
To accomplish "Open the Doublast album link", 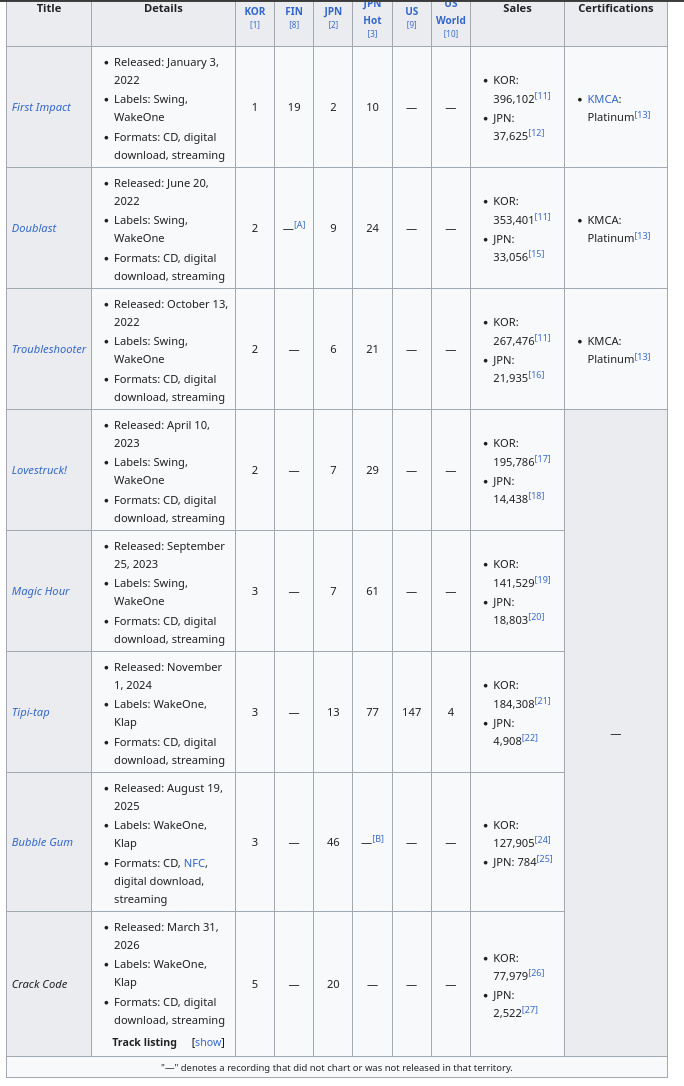I will (34, 229).
